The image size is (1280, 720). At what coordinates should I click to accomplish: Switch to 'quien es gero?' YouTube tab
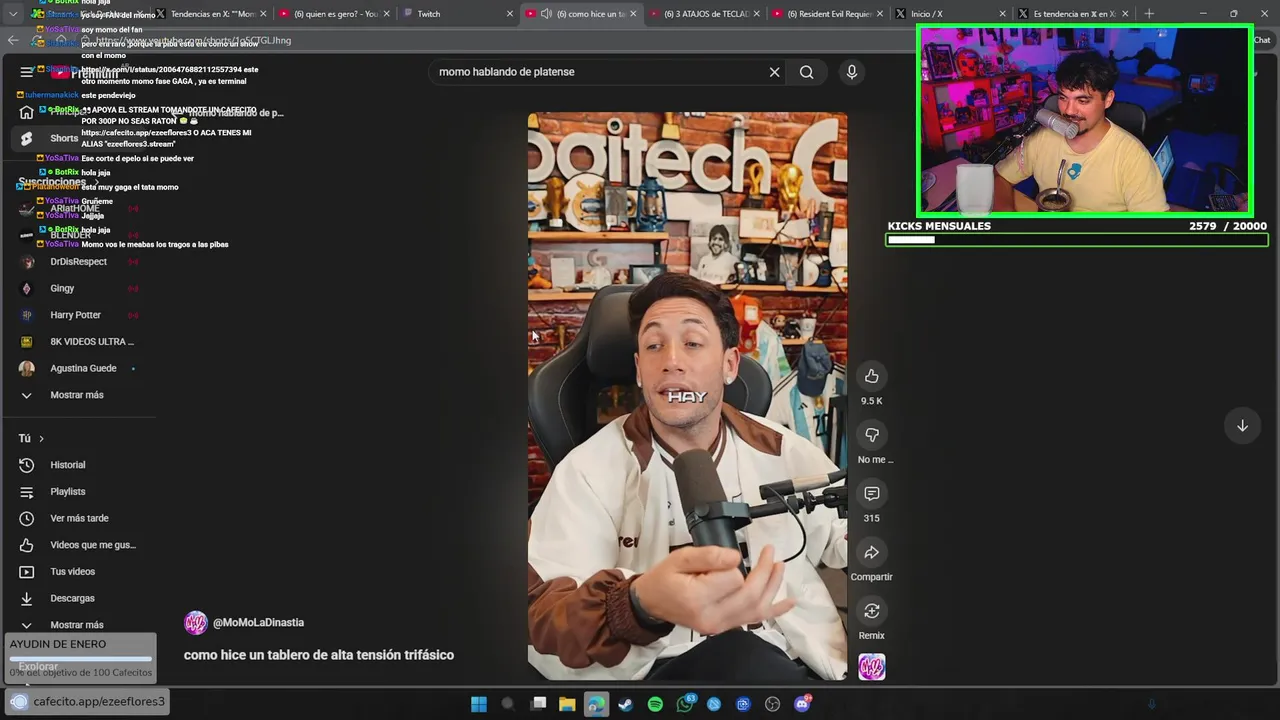pyautogui.click(x=335, y=14)
